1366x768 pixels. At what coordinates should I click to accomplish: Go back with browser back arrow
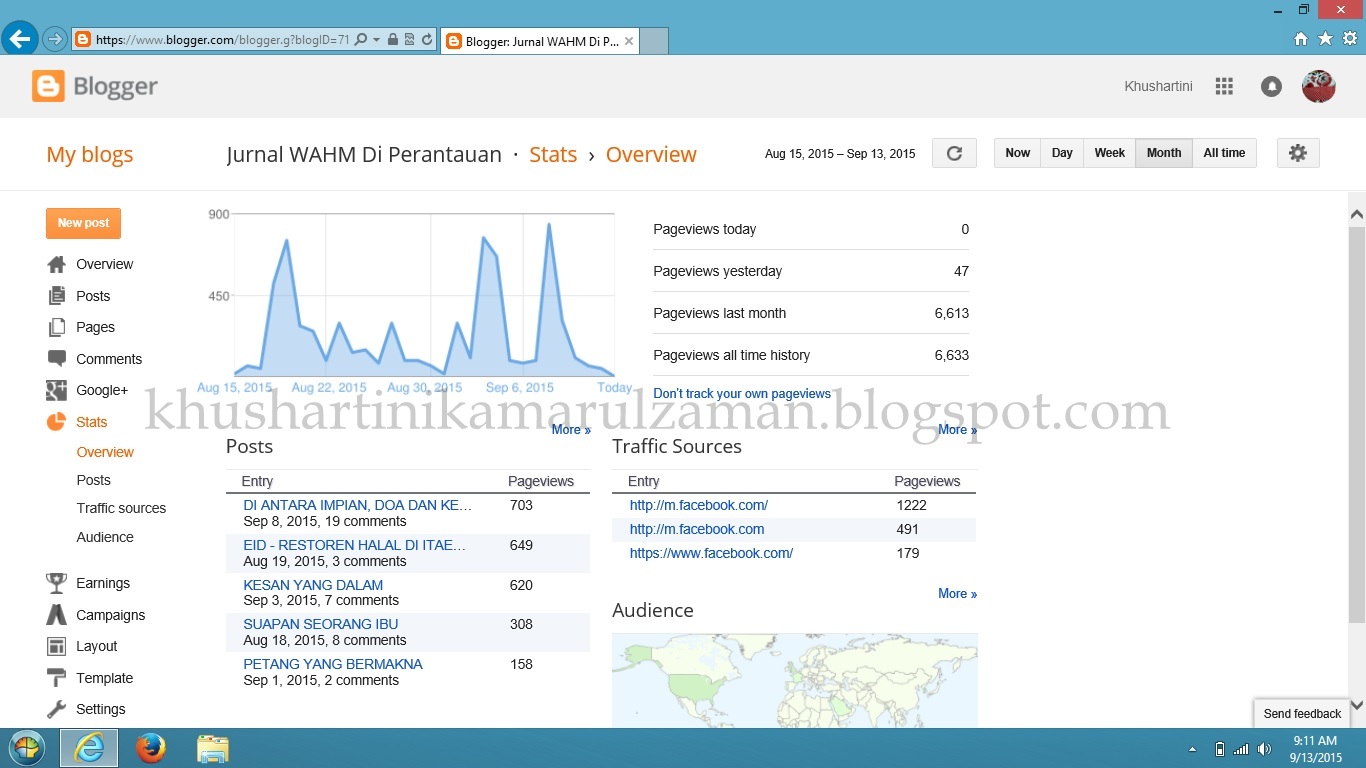[x=19, y=40]
